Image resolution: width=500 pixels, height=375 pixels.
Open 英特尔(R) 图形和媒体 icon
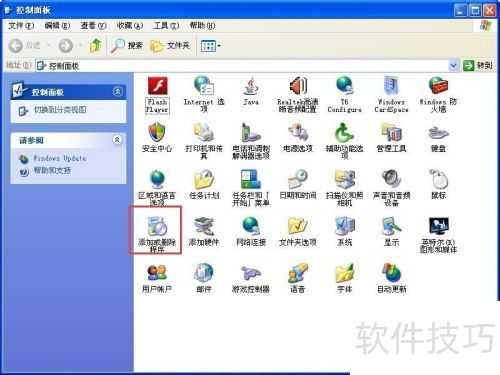pos(438,226)
